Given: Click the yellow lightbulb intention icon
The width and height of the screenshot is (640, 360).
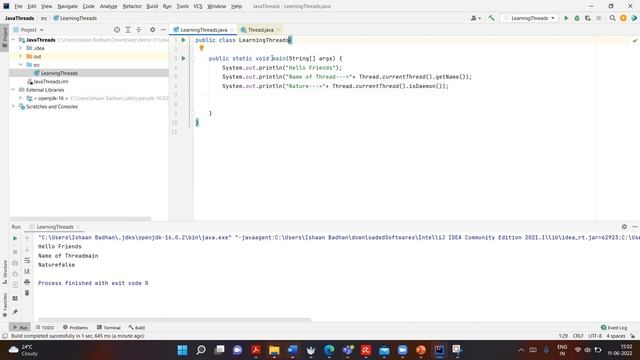Looking at the screenshot, I should [201, 49].
